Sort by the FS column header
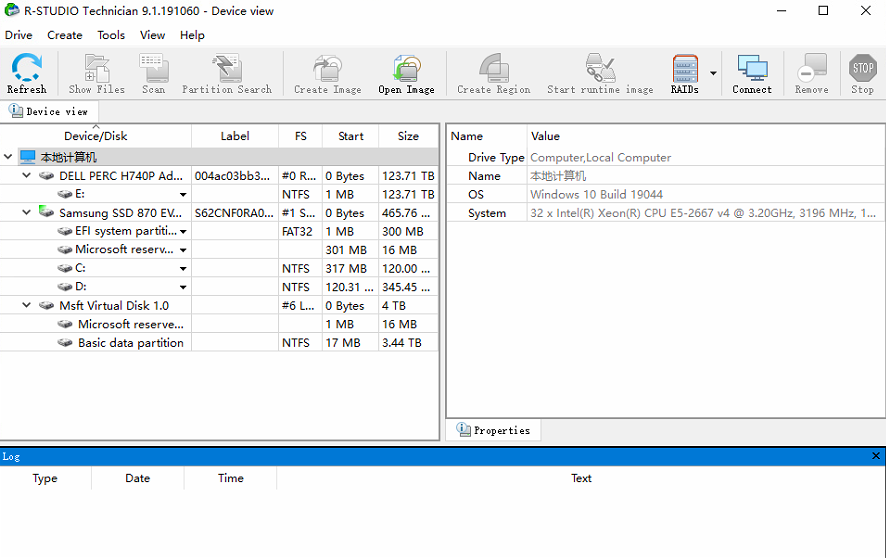This screenshot has height=558, width=886. pos(301,136)
